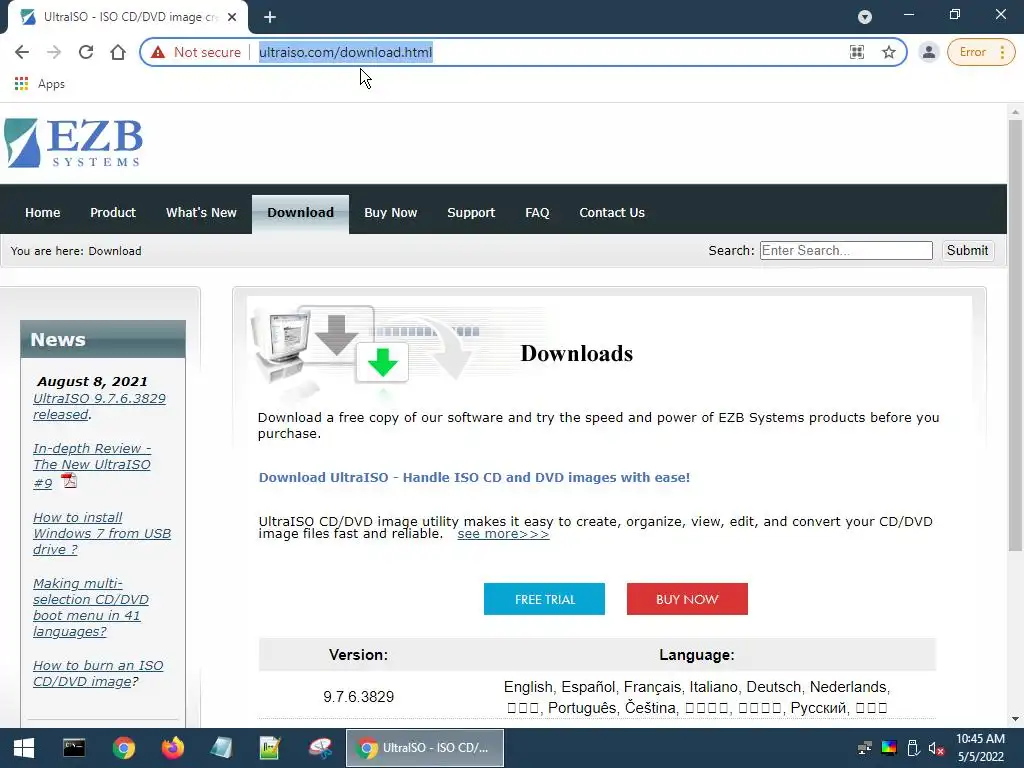
Task: Click the version number 9.7.6.3829 cell
Action: point(359,697)
